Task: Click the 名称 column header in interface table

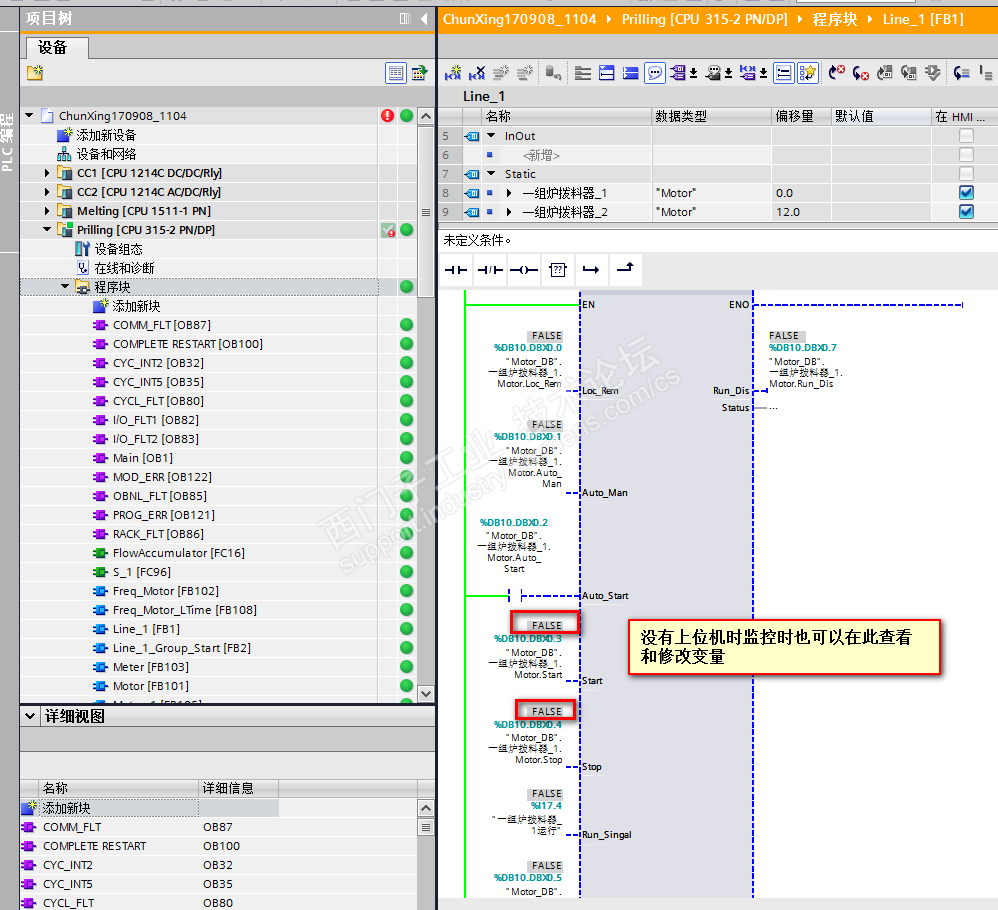Action: [x=566, y=116]
